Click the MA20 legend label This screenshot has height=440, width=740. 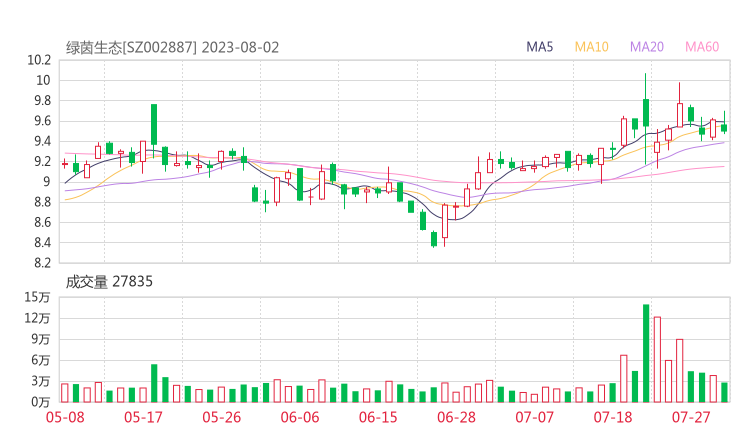[x=647, y=47]
